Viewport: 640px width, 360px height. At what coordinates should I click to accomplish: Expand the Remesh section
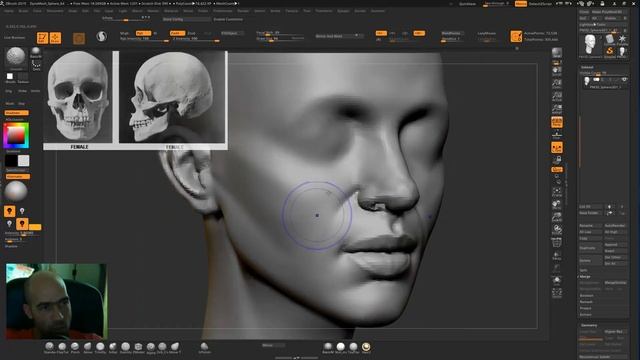(586, 302)
